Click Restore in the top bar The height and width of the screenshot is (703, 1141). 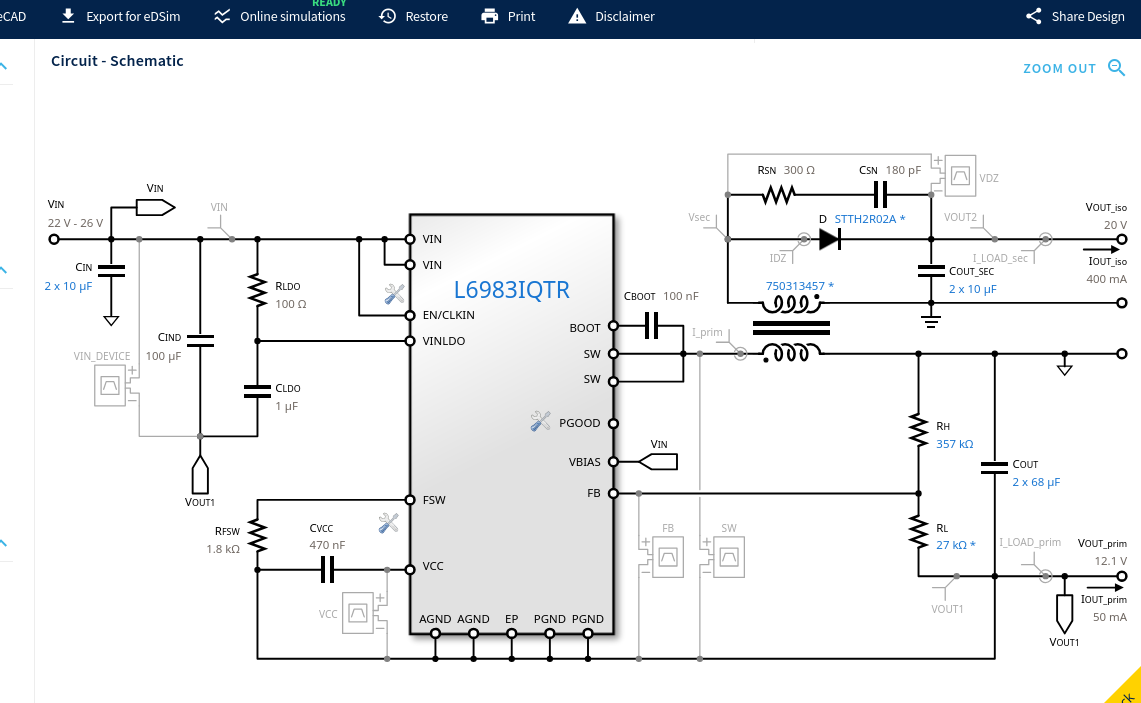[413, 16]
